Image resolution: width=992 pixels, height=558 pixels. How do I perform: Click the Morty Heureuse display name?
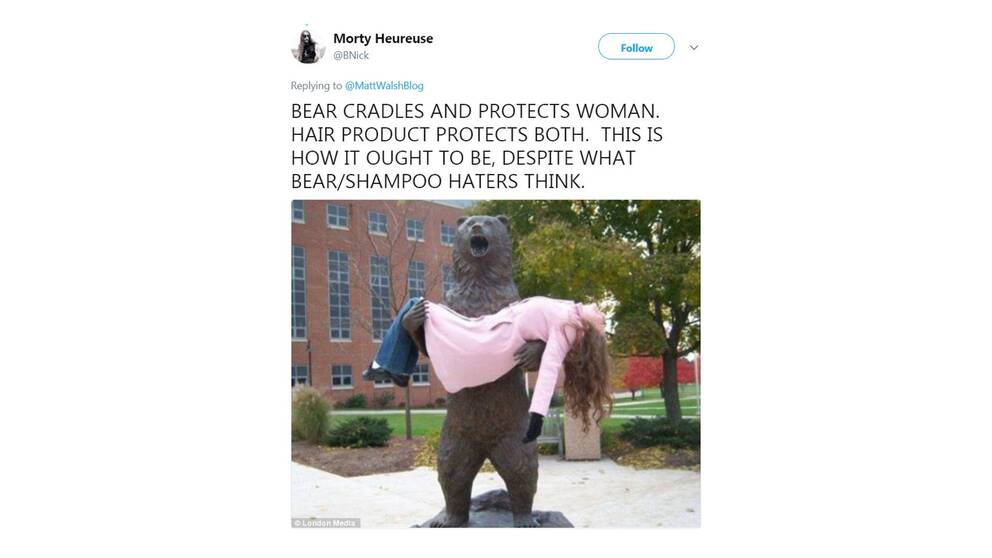click(x=383, y=39)
